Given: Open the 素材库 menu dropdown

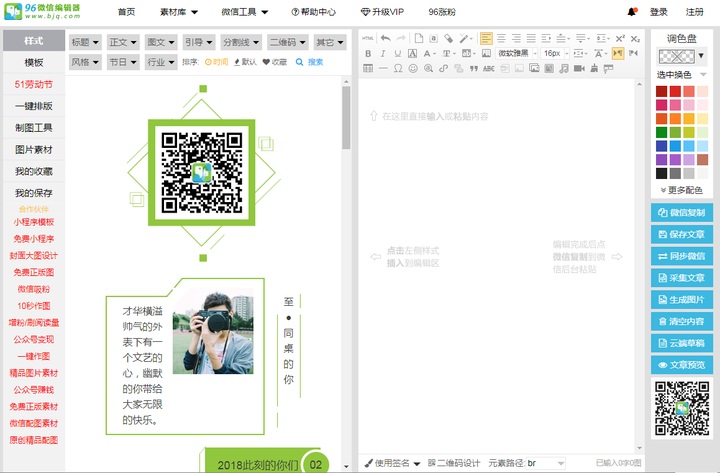Looking at the screenshot, I should click(179, 12).
